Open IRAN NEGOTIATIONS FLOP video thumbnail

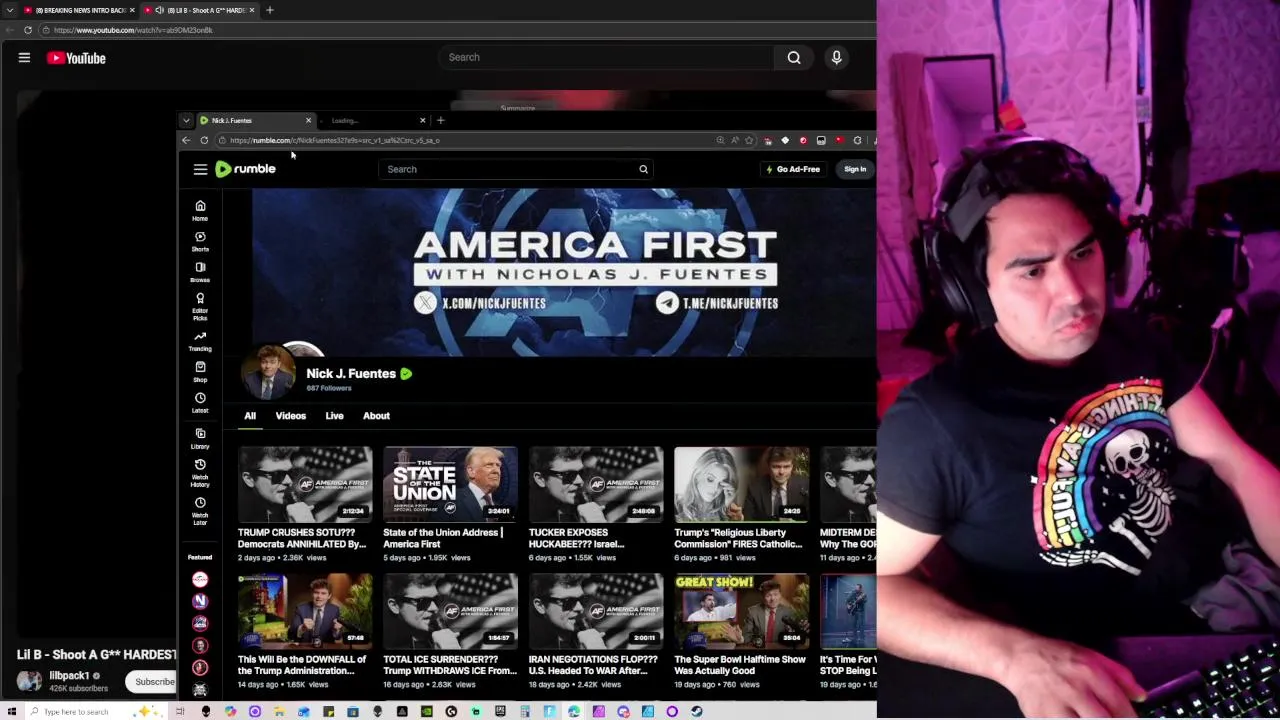(596, 611)
